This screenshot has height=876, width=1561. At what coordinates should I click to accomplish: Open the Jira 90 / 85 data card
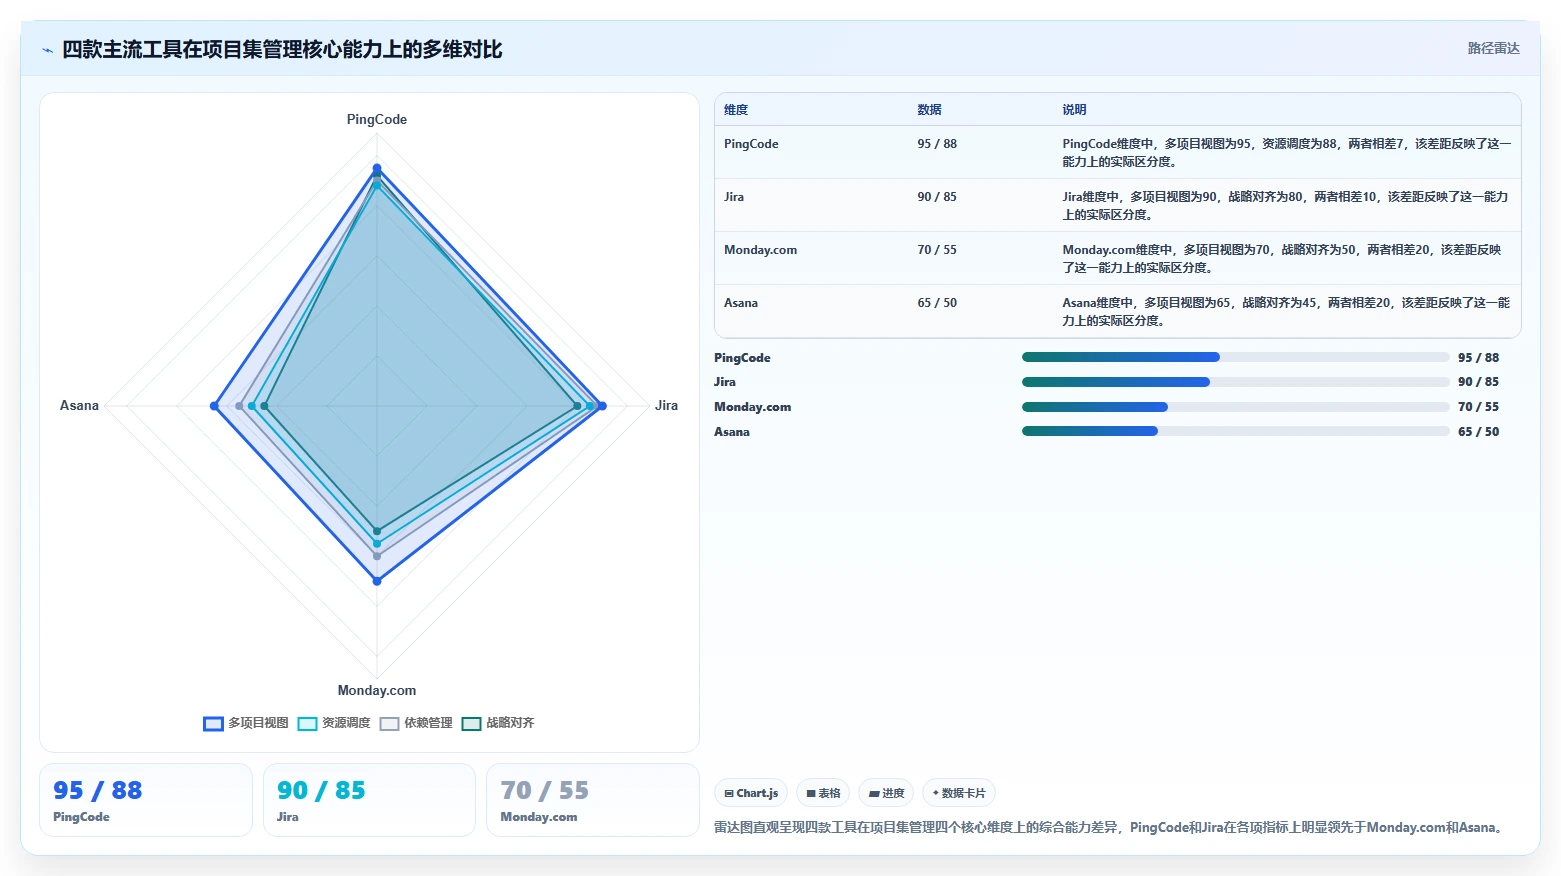pos(369,800)
